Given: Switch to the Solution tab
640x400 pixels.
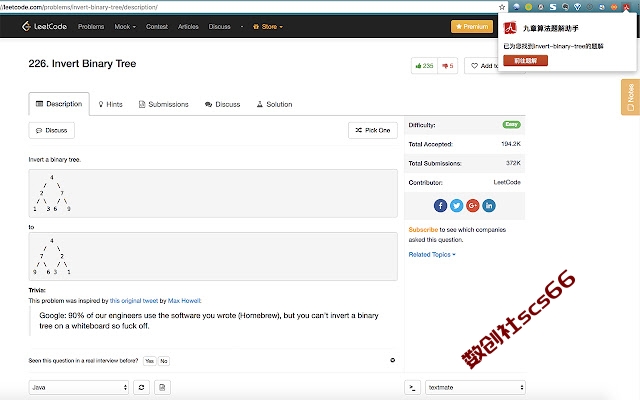Looking at the screenshot, I should pos(274,104).
